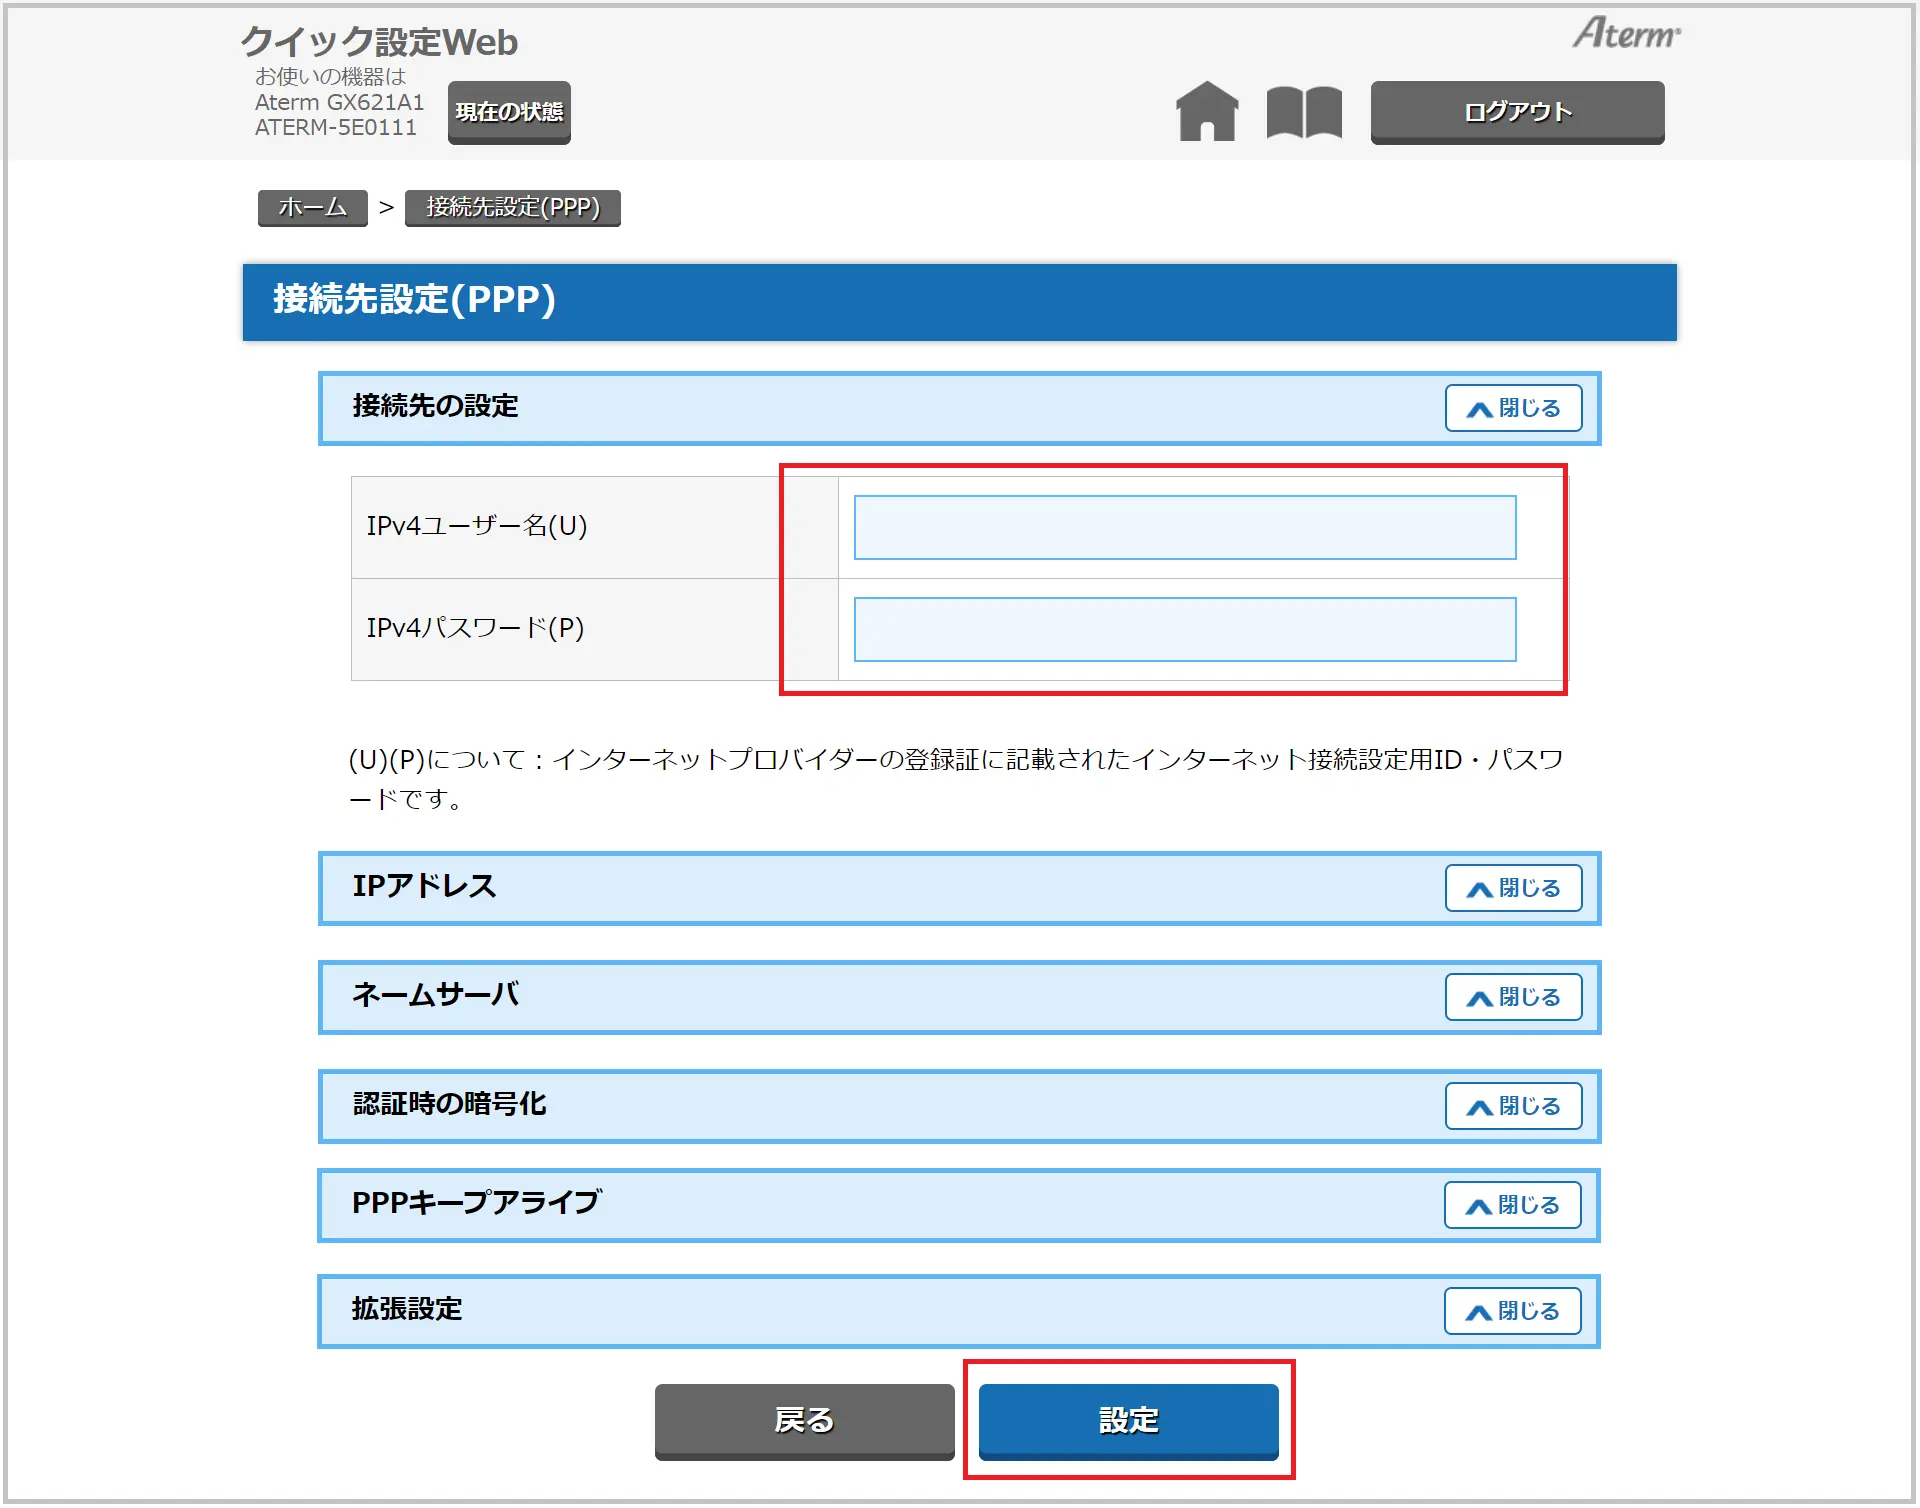Collapse the 接続先の設定 section
The image size is (1920, 1508).
pyautogui.click(x=1513, y=408)
